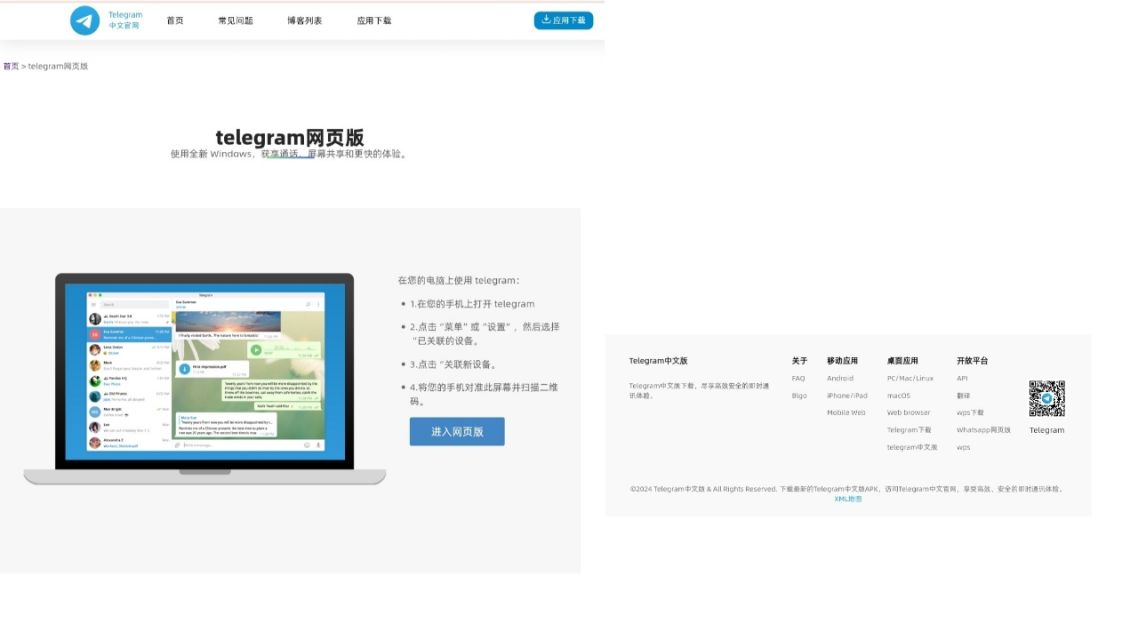The width and height of the screenshot is (1138, 640).
Task: Open the PC/Mac/Linux footer link
Action: (910, 378)
